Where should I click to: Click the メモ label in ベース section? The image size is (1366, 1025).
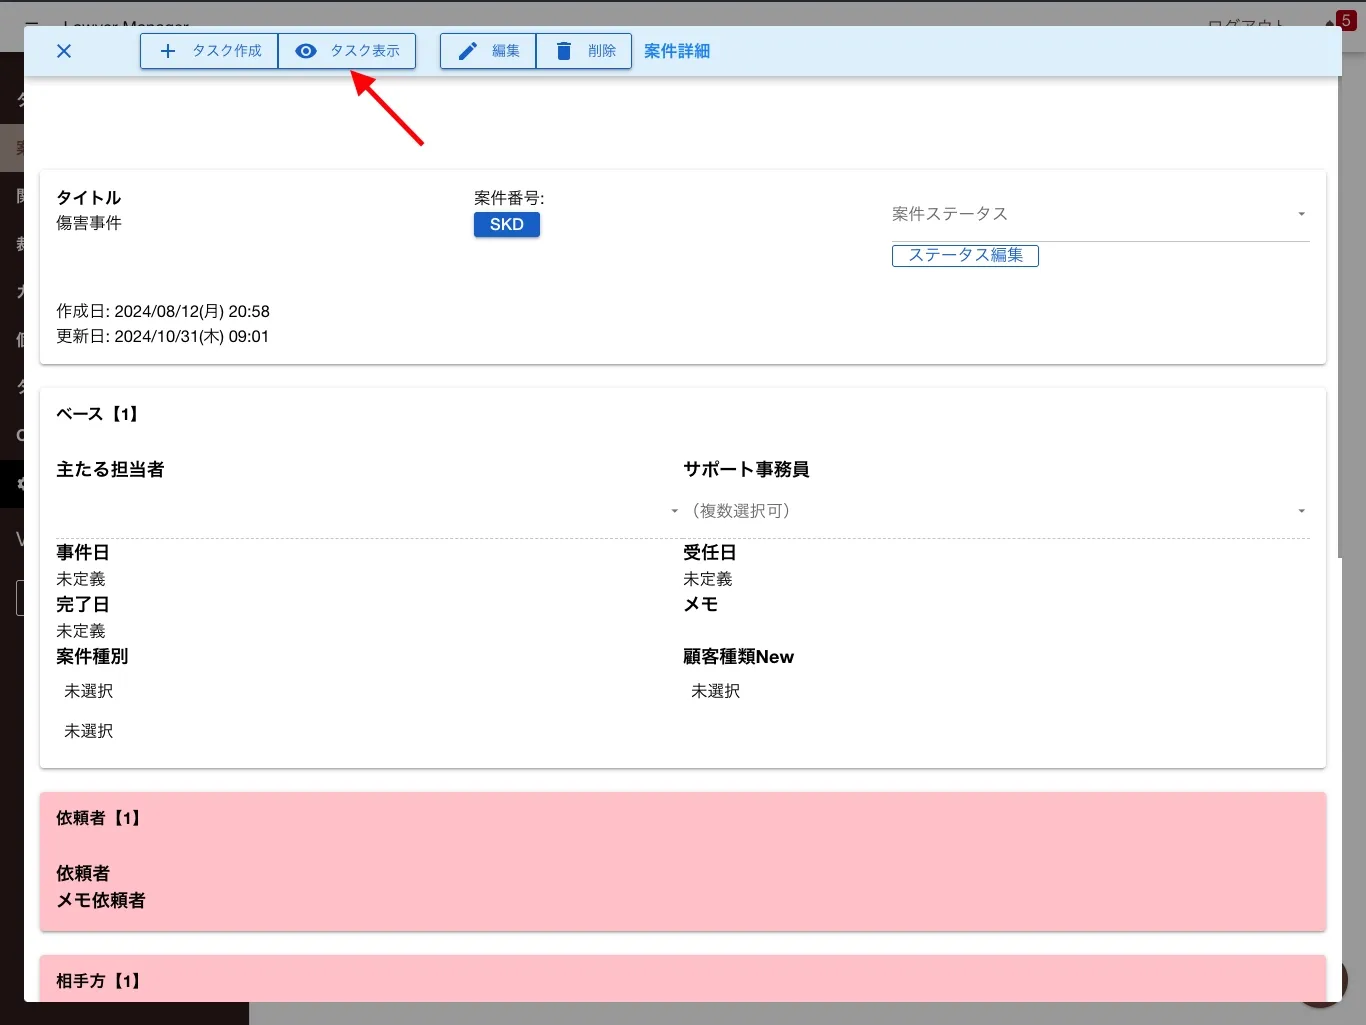701,604
